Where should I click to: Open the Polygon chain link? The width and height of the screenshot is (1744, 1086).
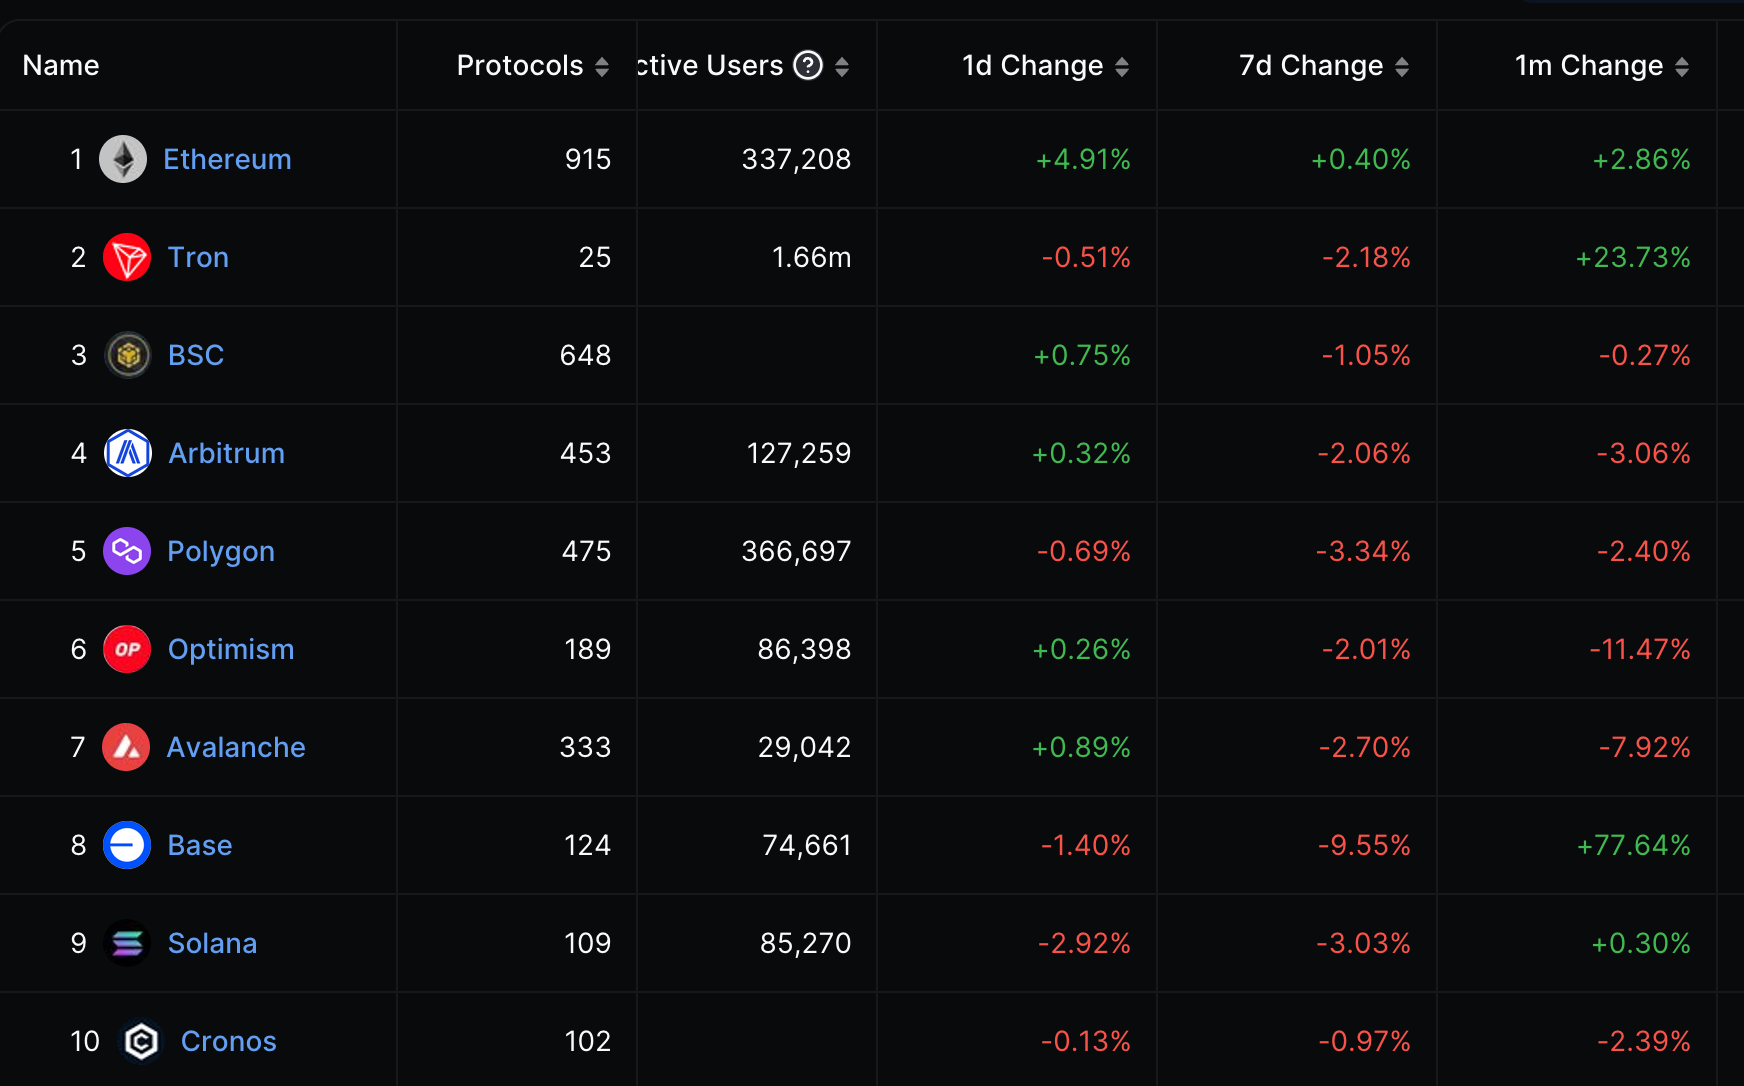[x=220, y=551]
